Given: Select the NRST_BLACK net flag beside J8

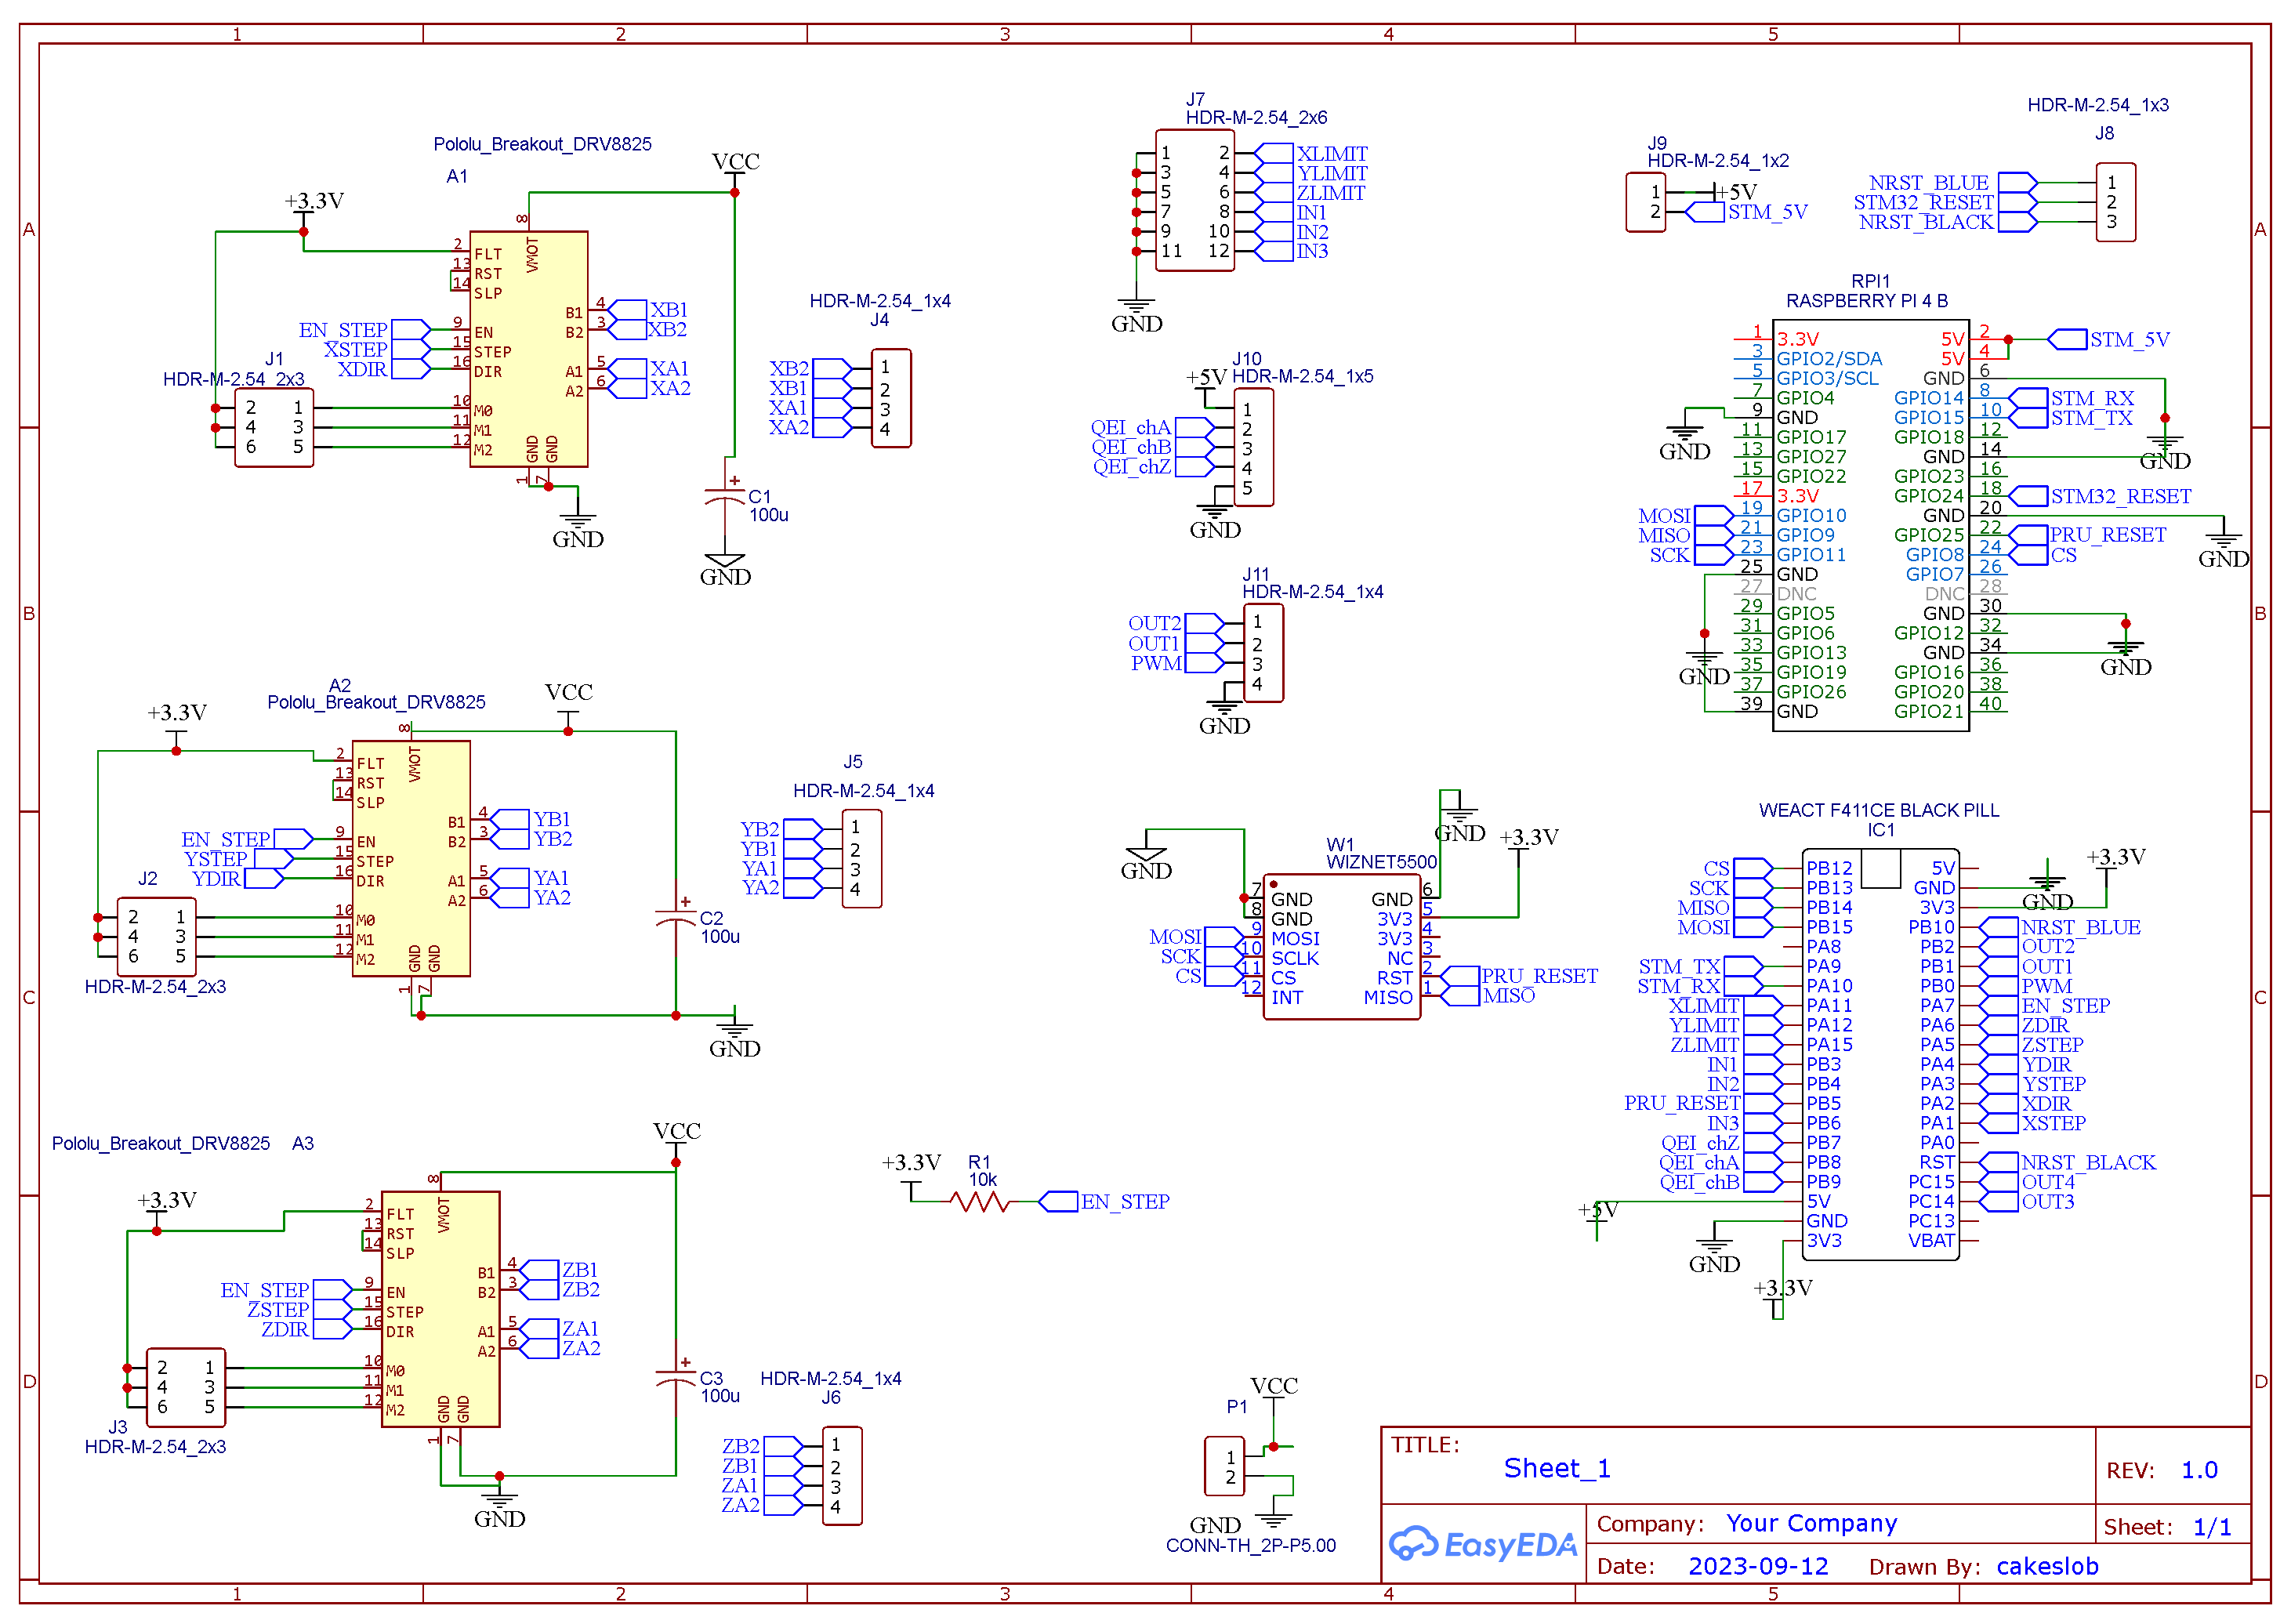Looking at the screenshot, I should (x=1947, y=222).
